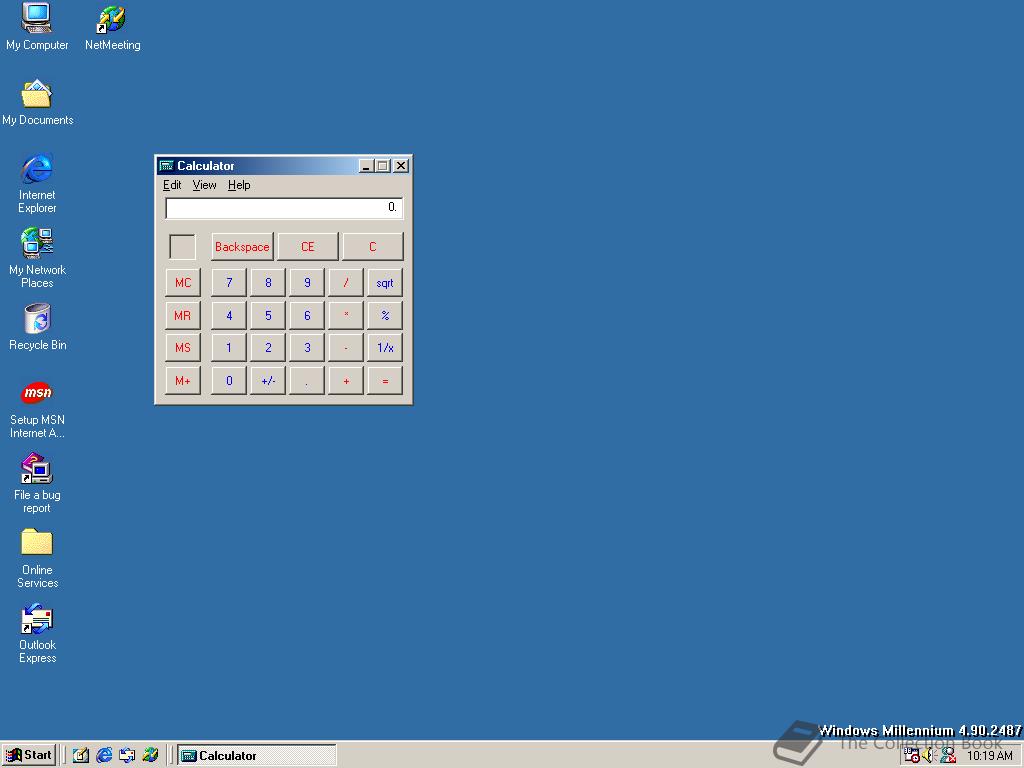
Task: Click the Calculator title bar icon
Action: pyautogui.click(x=167, y=166)
